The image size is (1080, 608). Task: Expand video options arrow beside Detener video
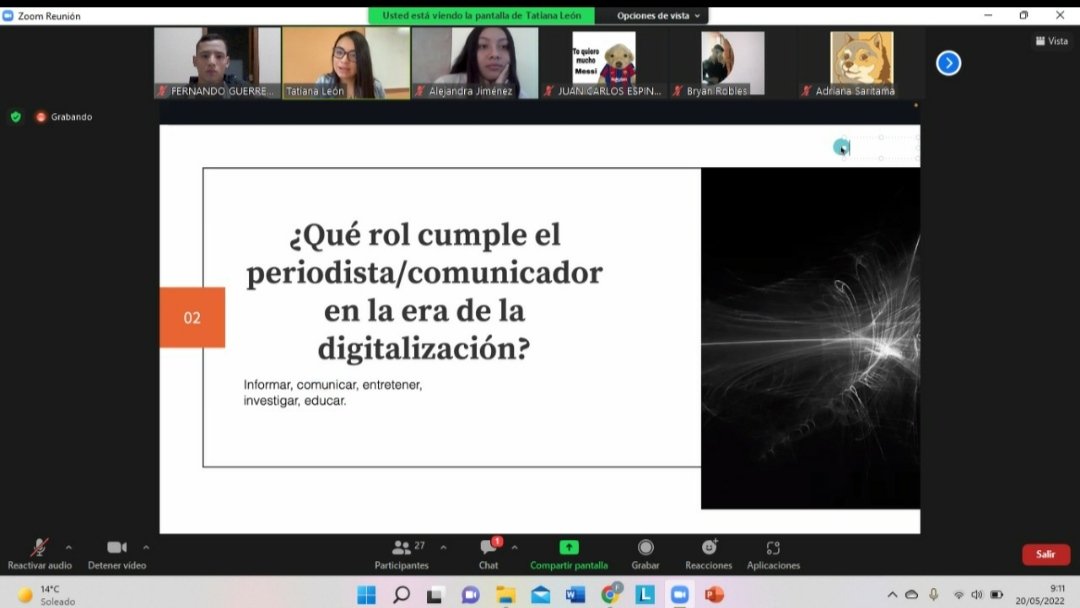point(146,548)
